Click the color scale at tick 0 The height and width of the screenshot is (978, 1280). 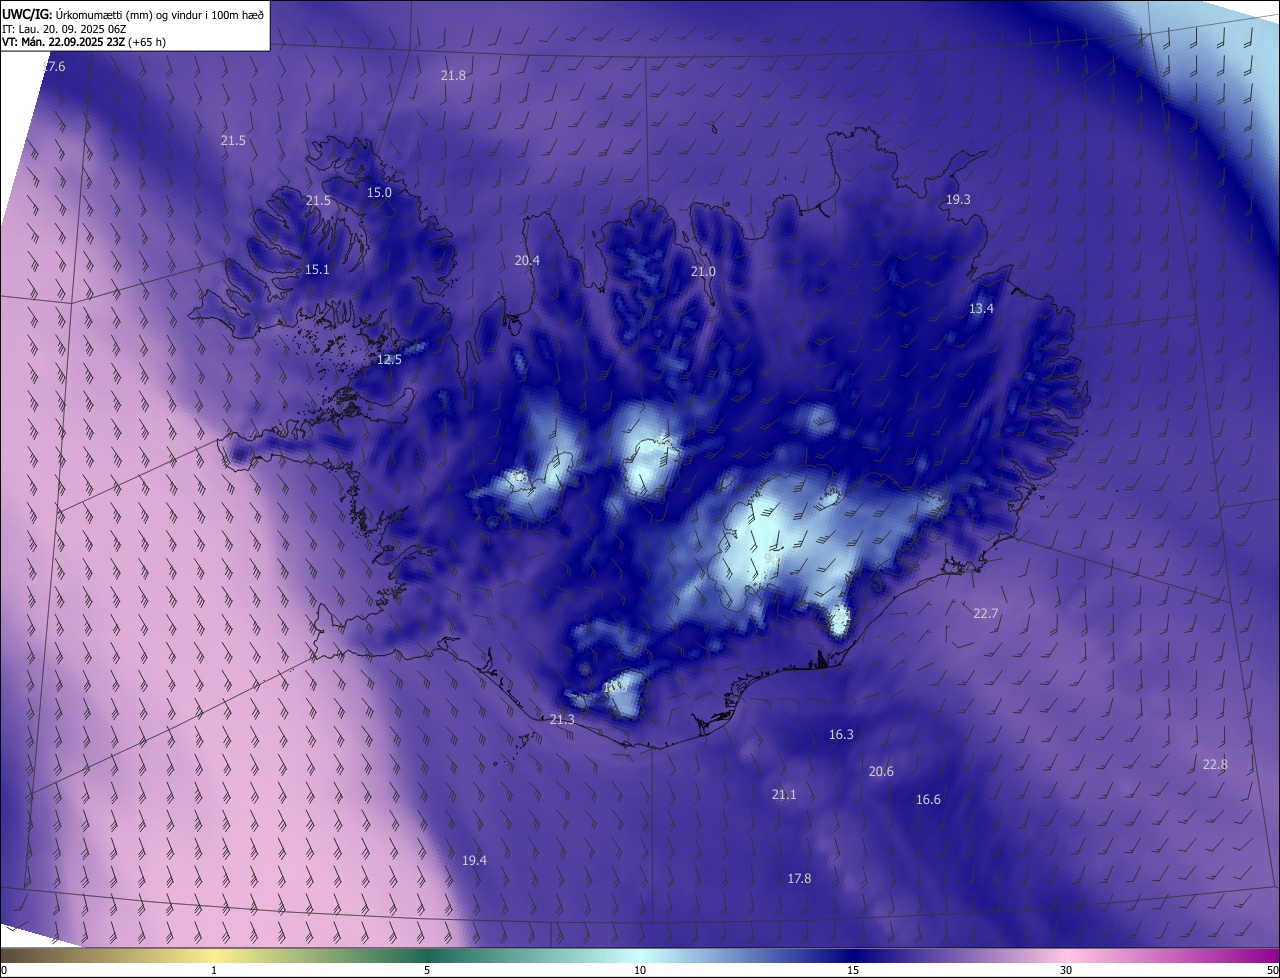[x=3, y=971]
